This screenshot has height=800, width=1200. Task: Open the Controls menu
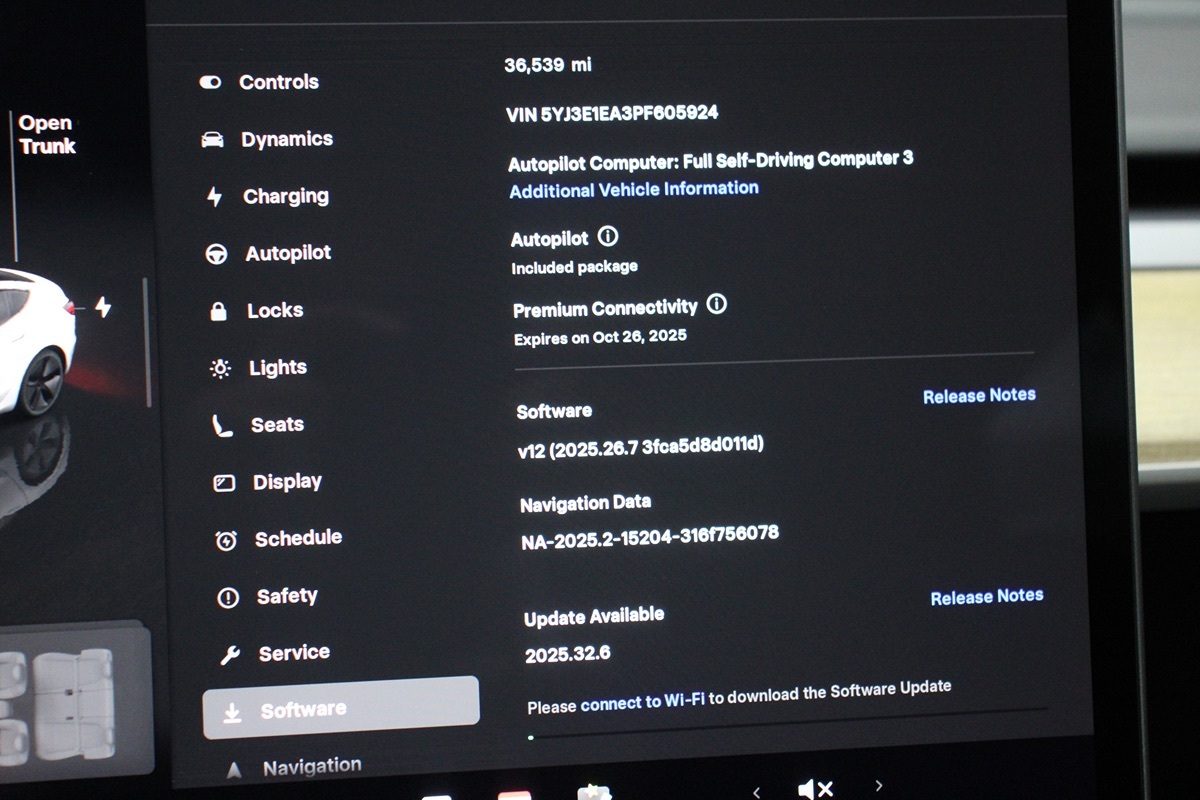[x=278, y=82]
